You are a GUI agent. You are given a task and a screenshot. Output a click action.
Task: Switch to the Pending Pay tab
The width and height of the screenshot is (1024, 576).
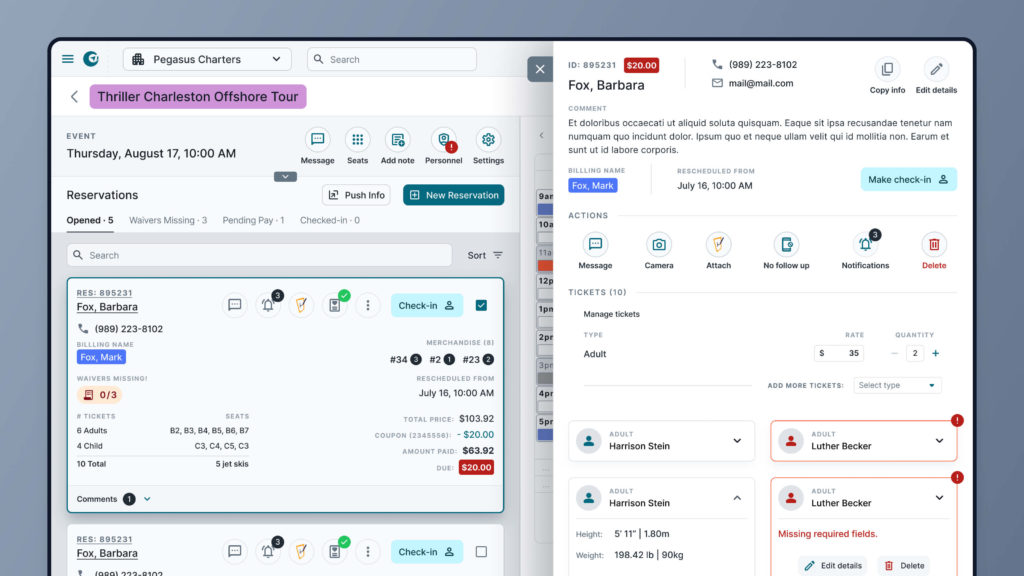click(x=253, y=220)
